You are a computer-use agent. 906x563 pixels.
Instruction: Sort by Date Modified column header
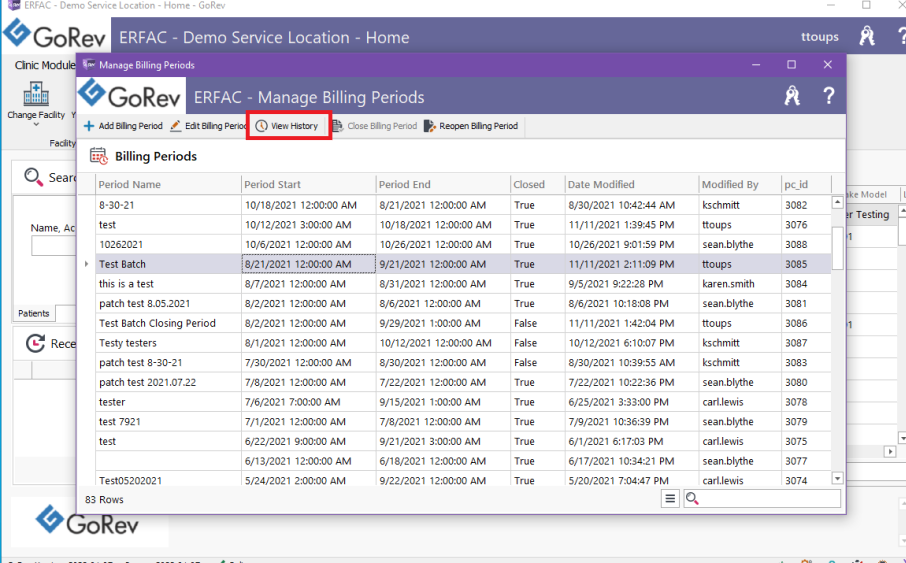[632, 184]
